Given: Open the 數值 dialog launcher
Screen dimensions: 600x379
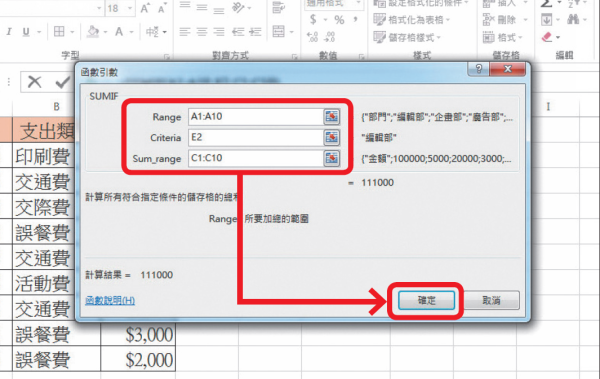Looking at the screenshot, I should tap(362, 57).
